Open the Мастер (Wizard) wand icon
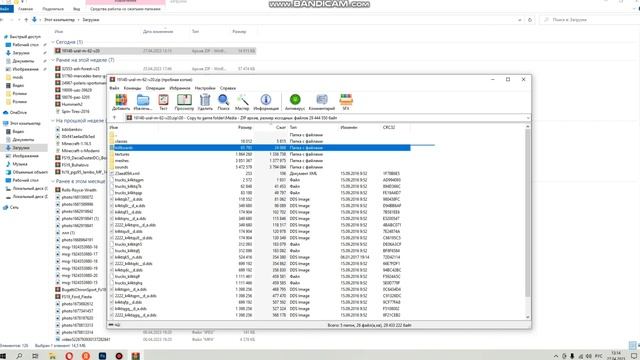640x360 pixels. point(242,100)
